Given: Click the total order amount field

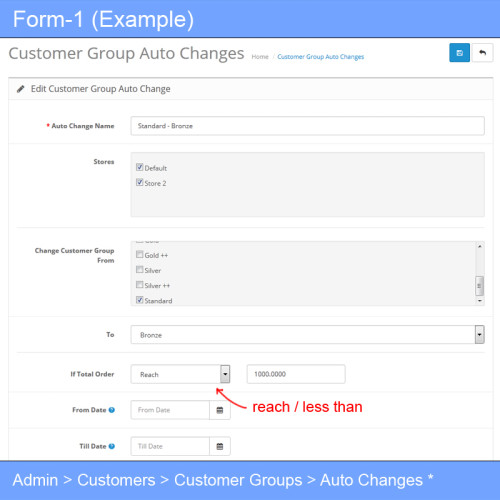Looking at the screenshot, I should coord(296,374).
